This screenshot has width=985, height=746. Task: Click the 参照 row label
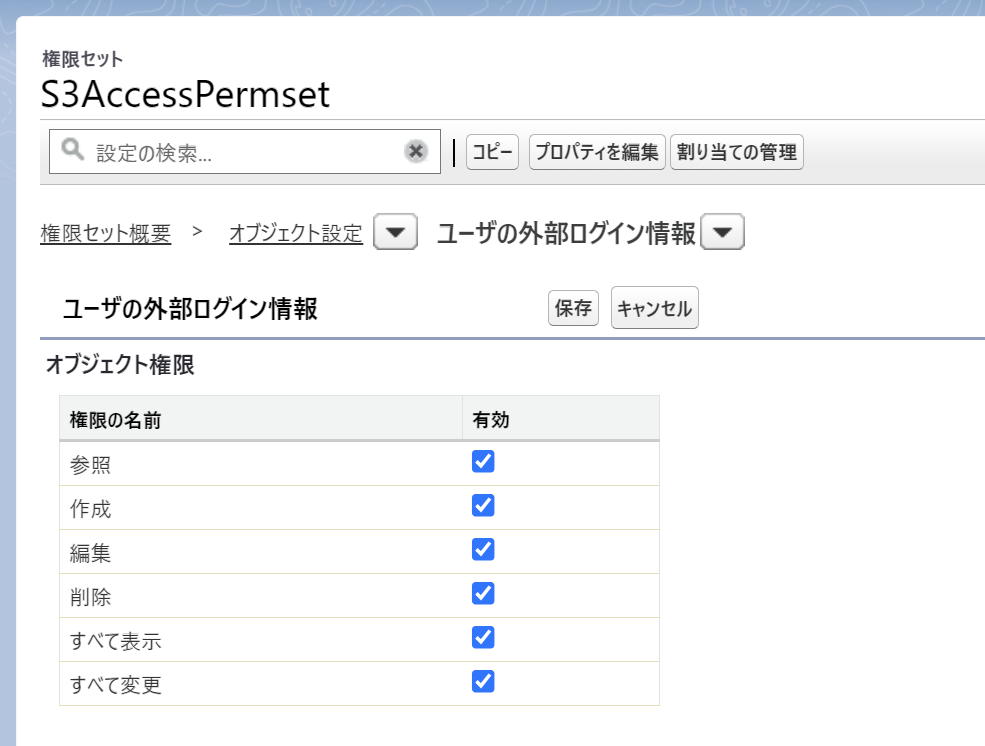click(x=90, y=465)
